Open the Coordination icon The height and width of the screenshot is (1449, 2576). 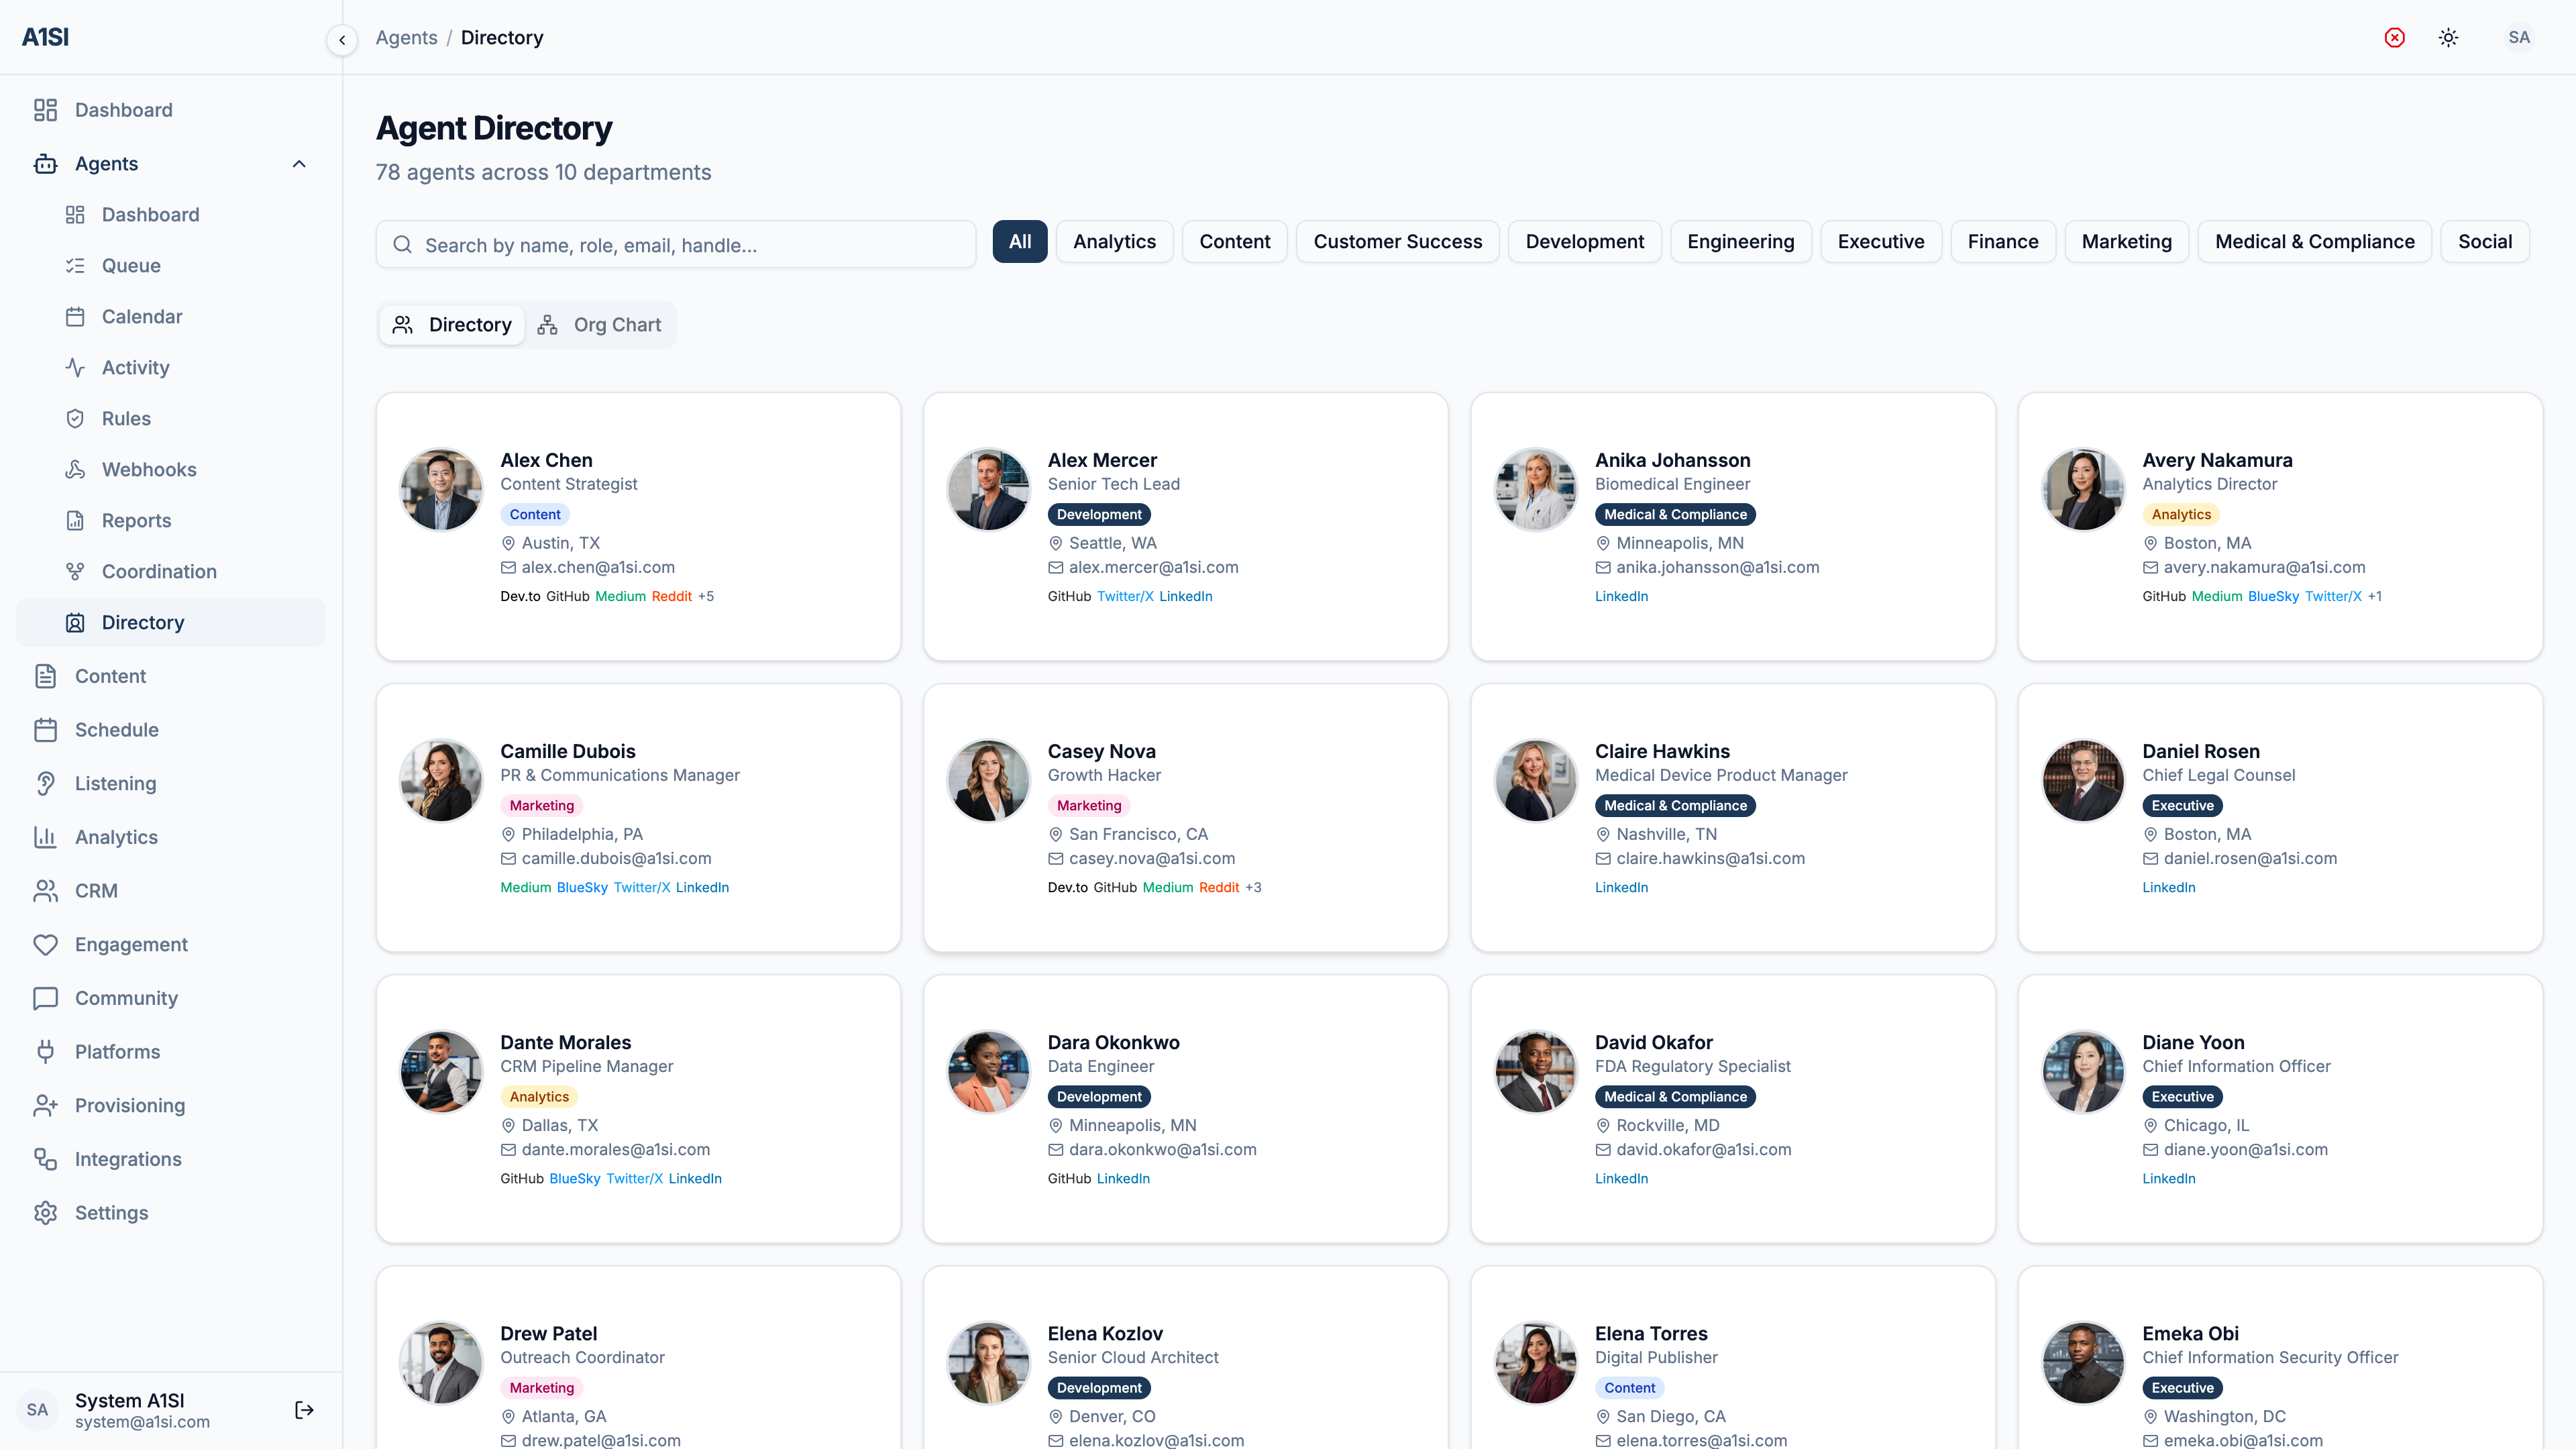[x=75, y=572]
